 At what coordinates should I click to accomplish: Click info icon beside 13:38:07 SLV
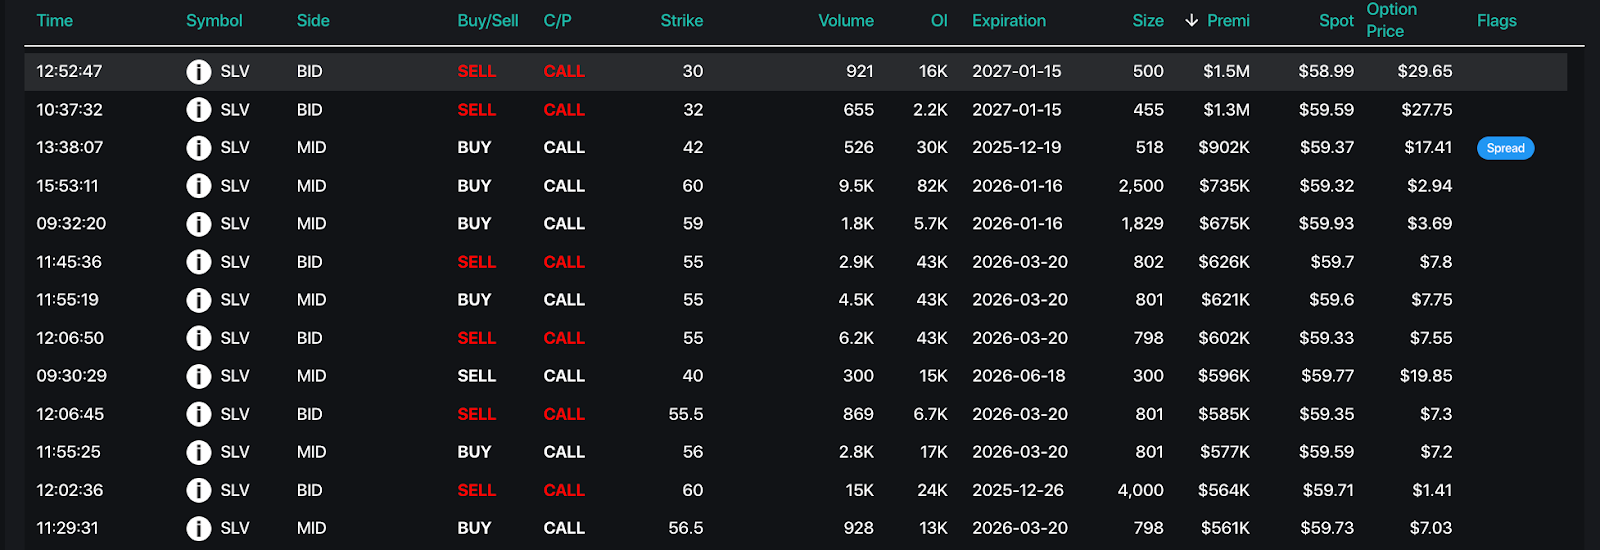coord(199,148)
